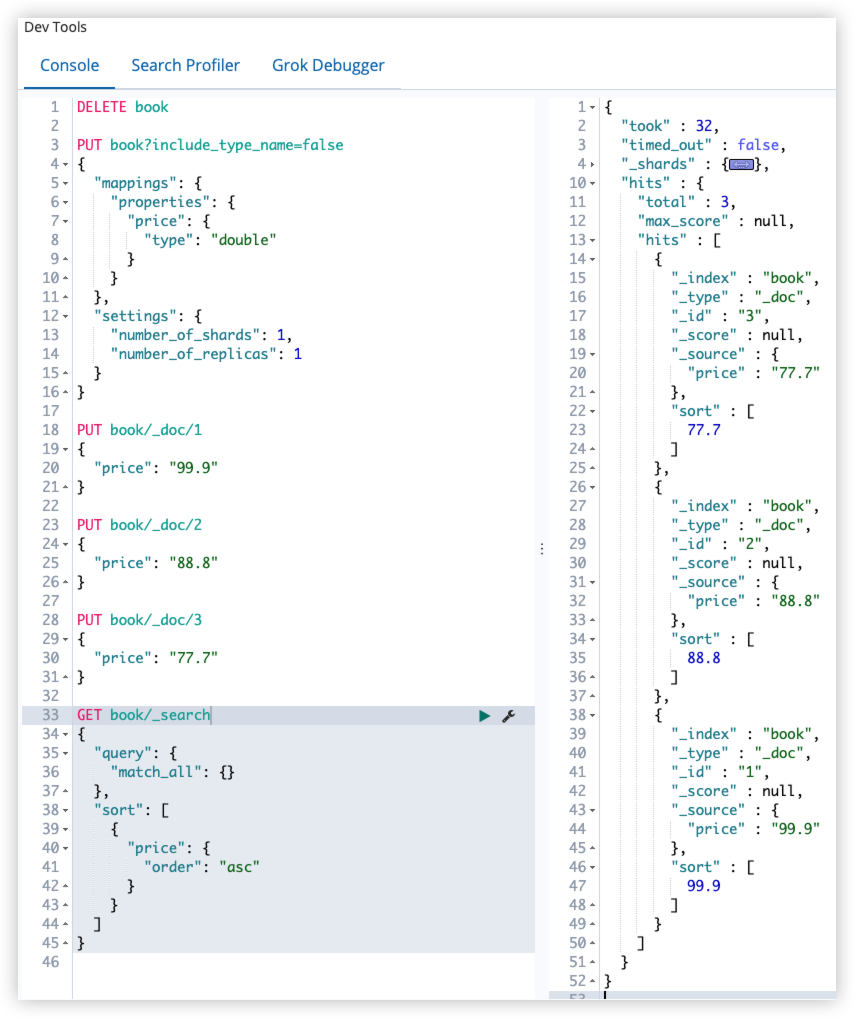This screenshot has height=1018, width=854.
Task: Click the PUT book/_doc/1 line
Action: coord(139,430)
